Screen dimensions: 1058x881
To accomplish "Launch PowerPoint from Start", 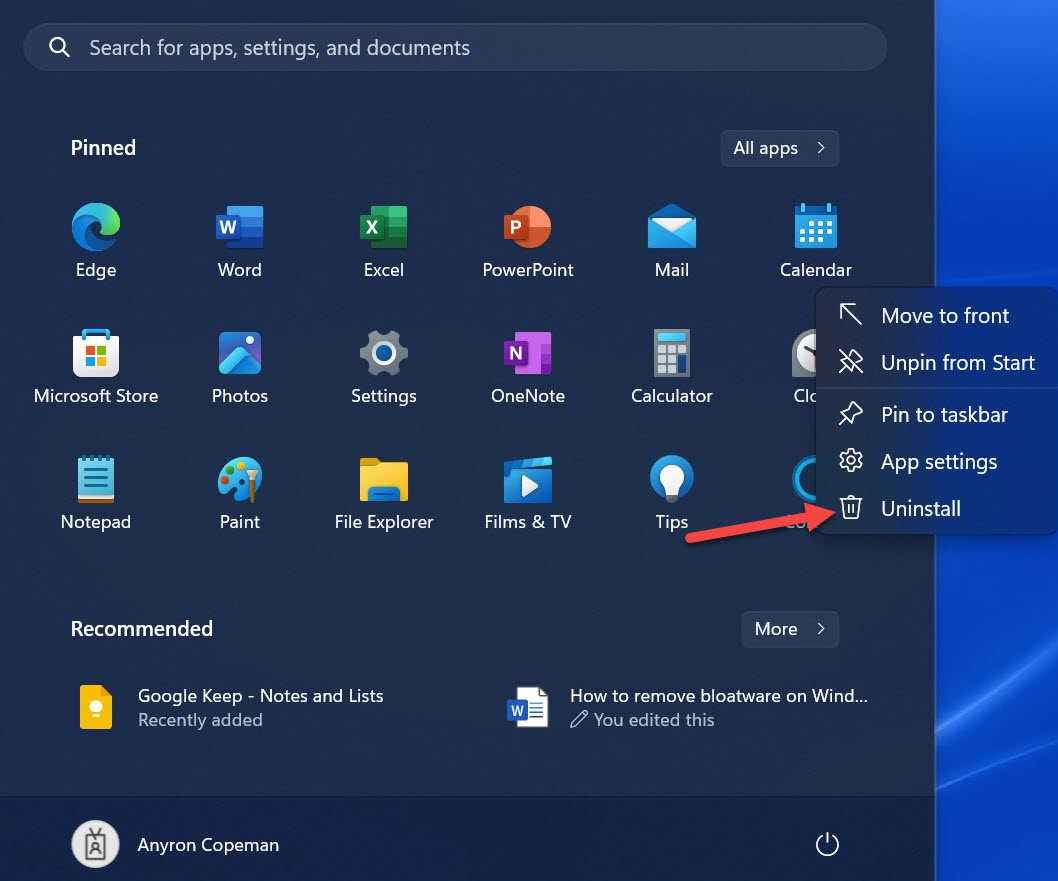I will click(x=528, y=240).
